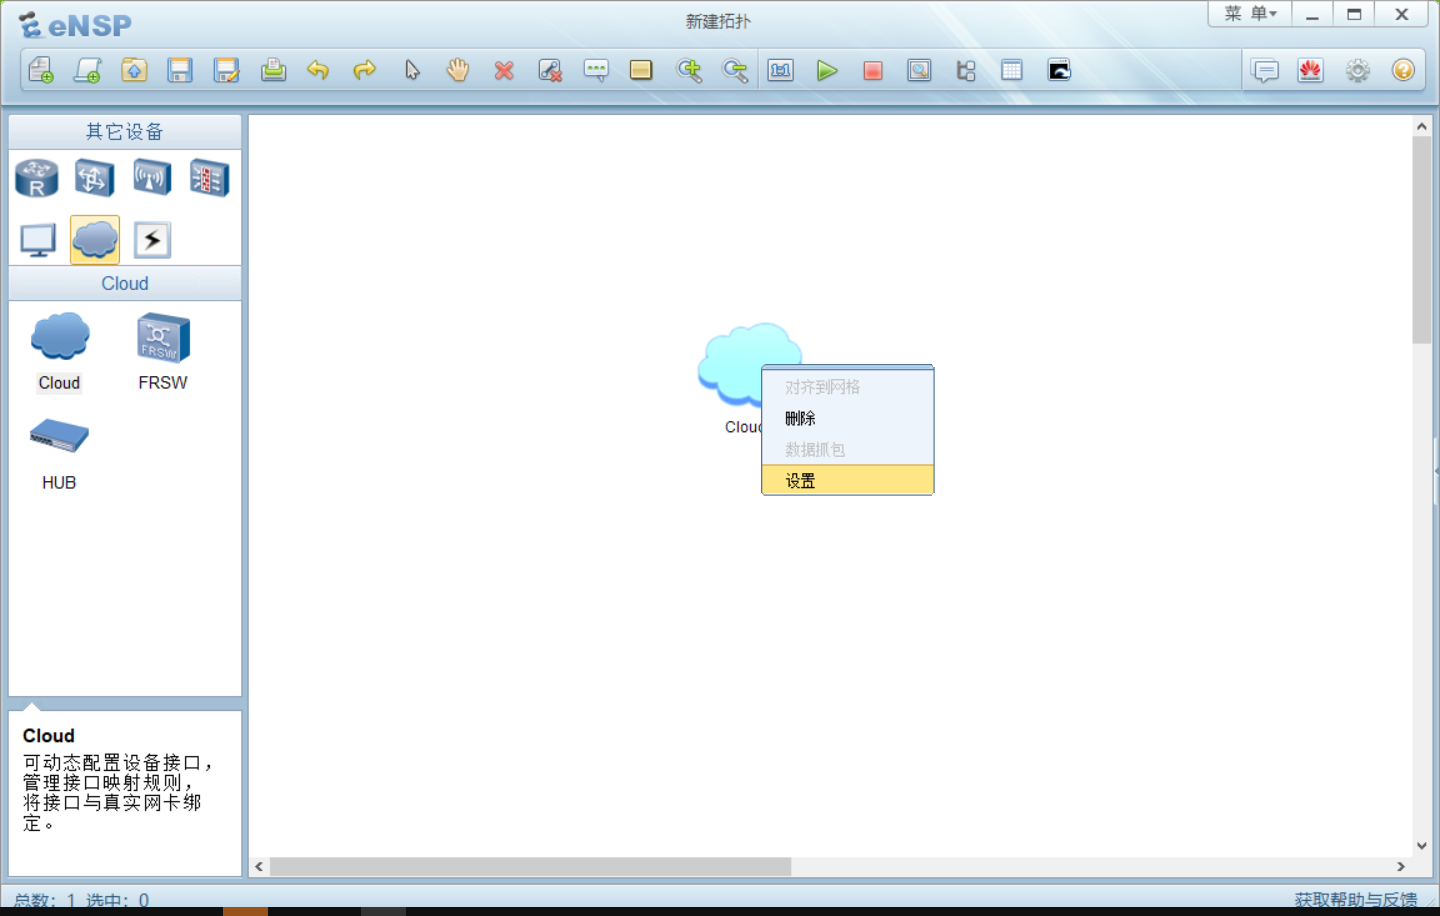This screenshot has width=1440, height=916.
Task: Stop devices with the red stop icon
Action: [872, 70]
